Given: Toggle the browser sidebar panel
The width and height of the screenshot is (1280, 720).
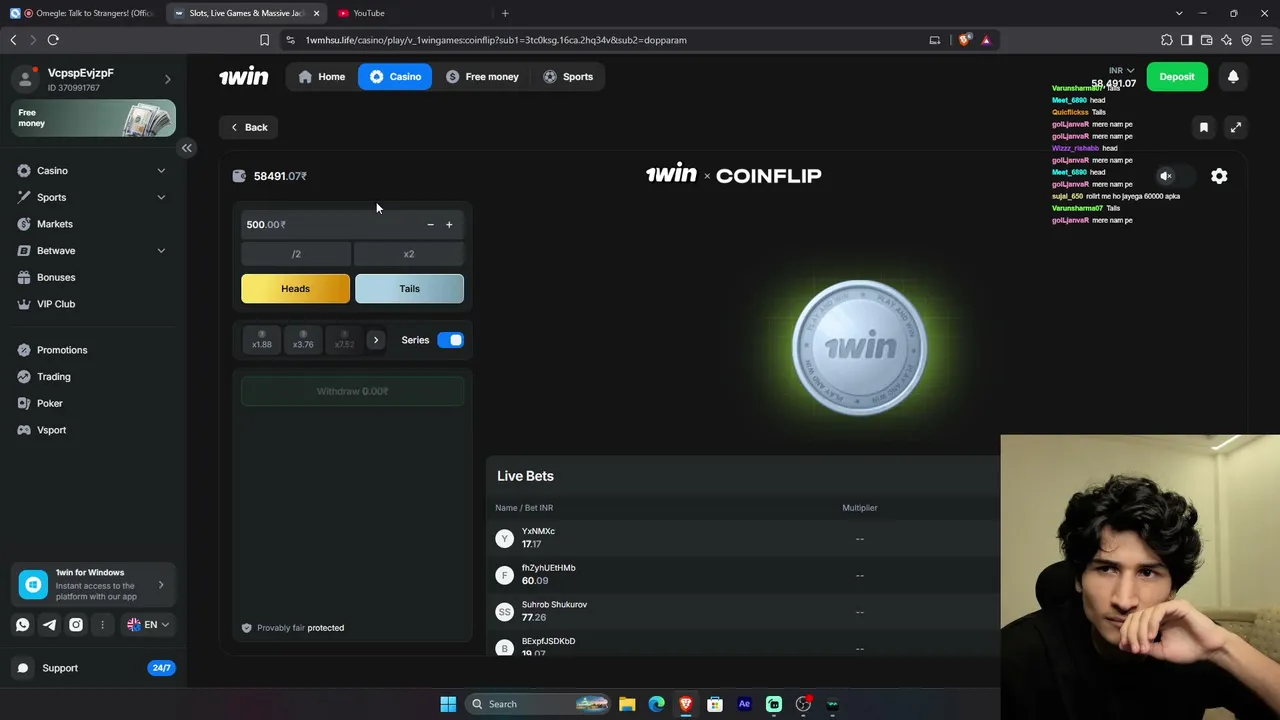Looking at the screenshot, I should tap(1186, 40).
